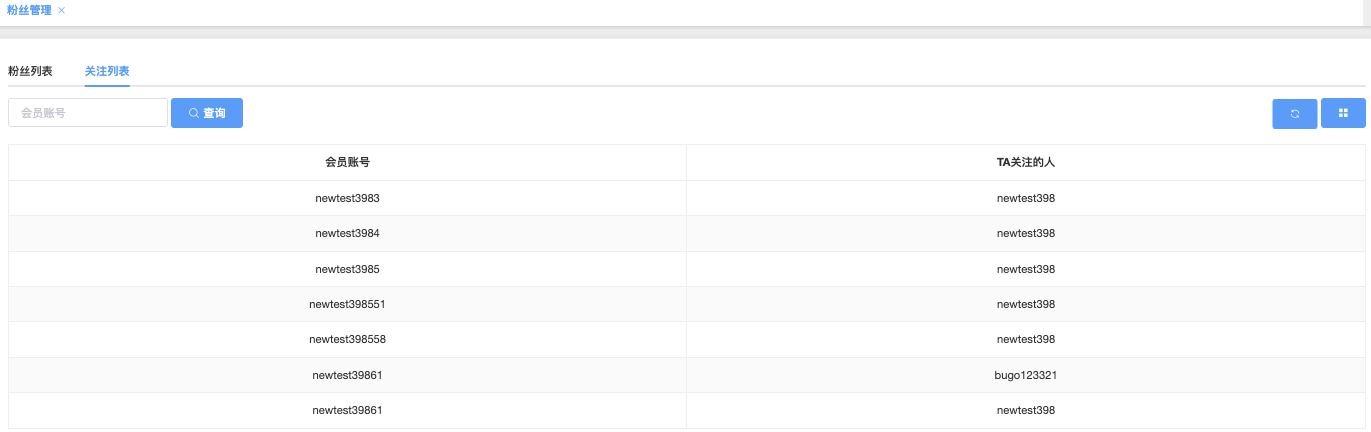Screen dimensions: 1371x432
Task: Click the TA关注的人 column header
Action: pyautogui.click(x=1026, y=162)
